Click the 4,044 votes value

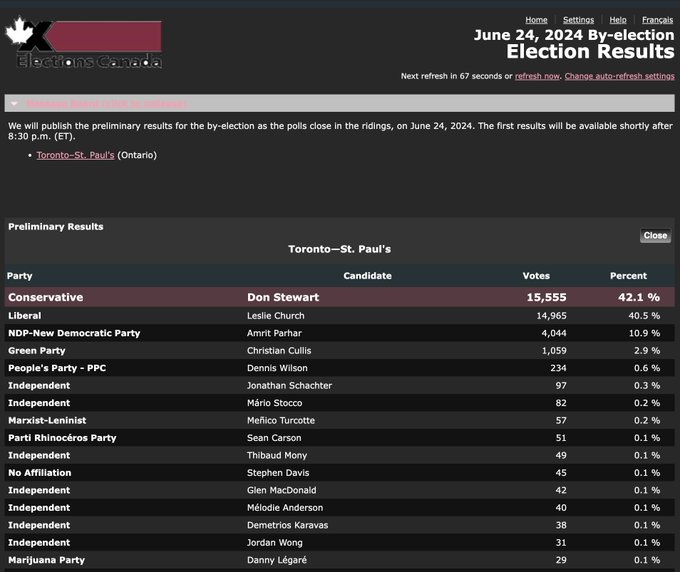(x=554, y=333)
